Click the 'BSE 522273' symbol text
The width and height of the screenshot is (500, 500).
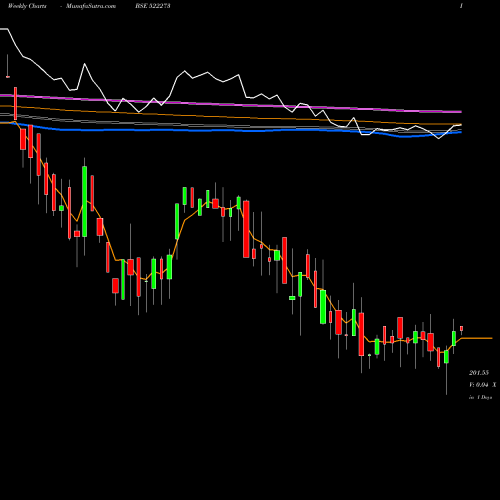(x=153, y=6)
